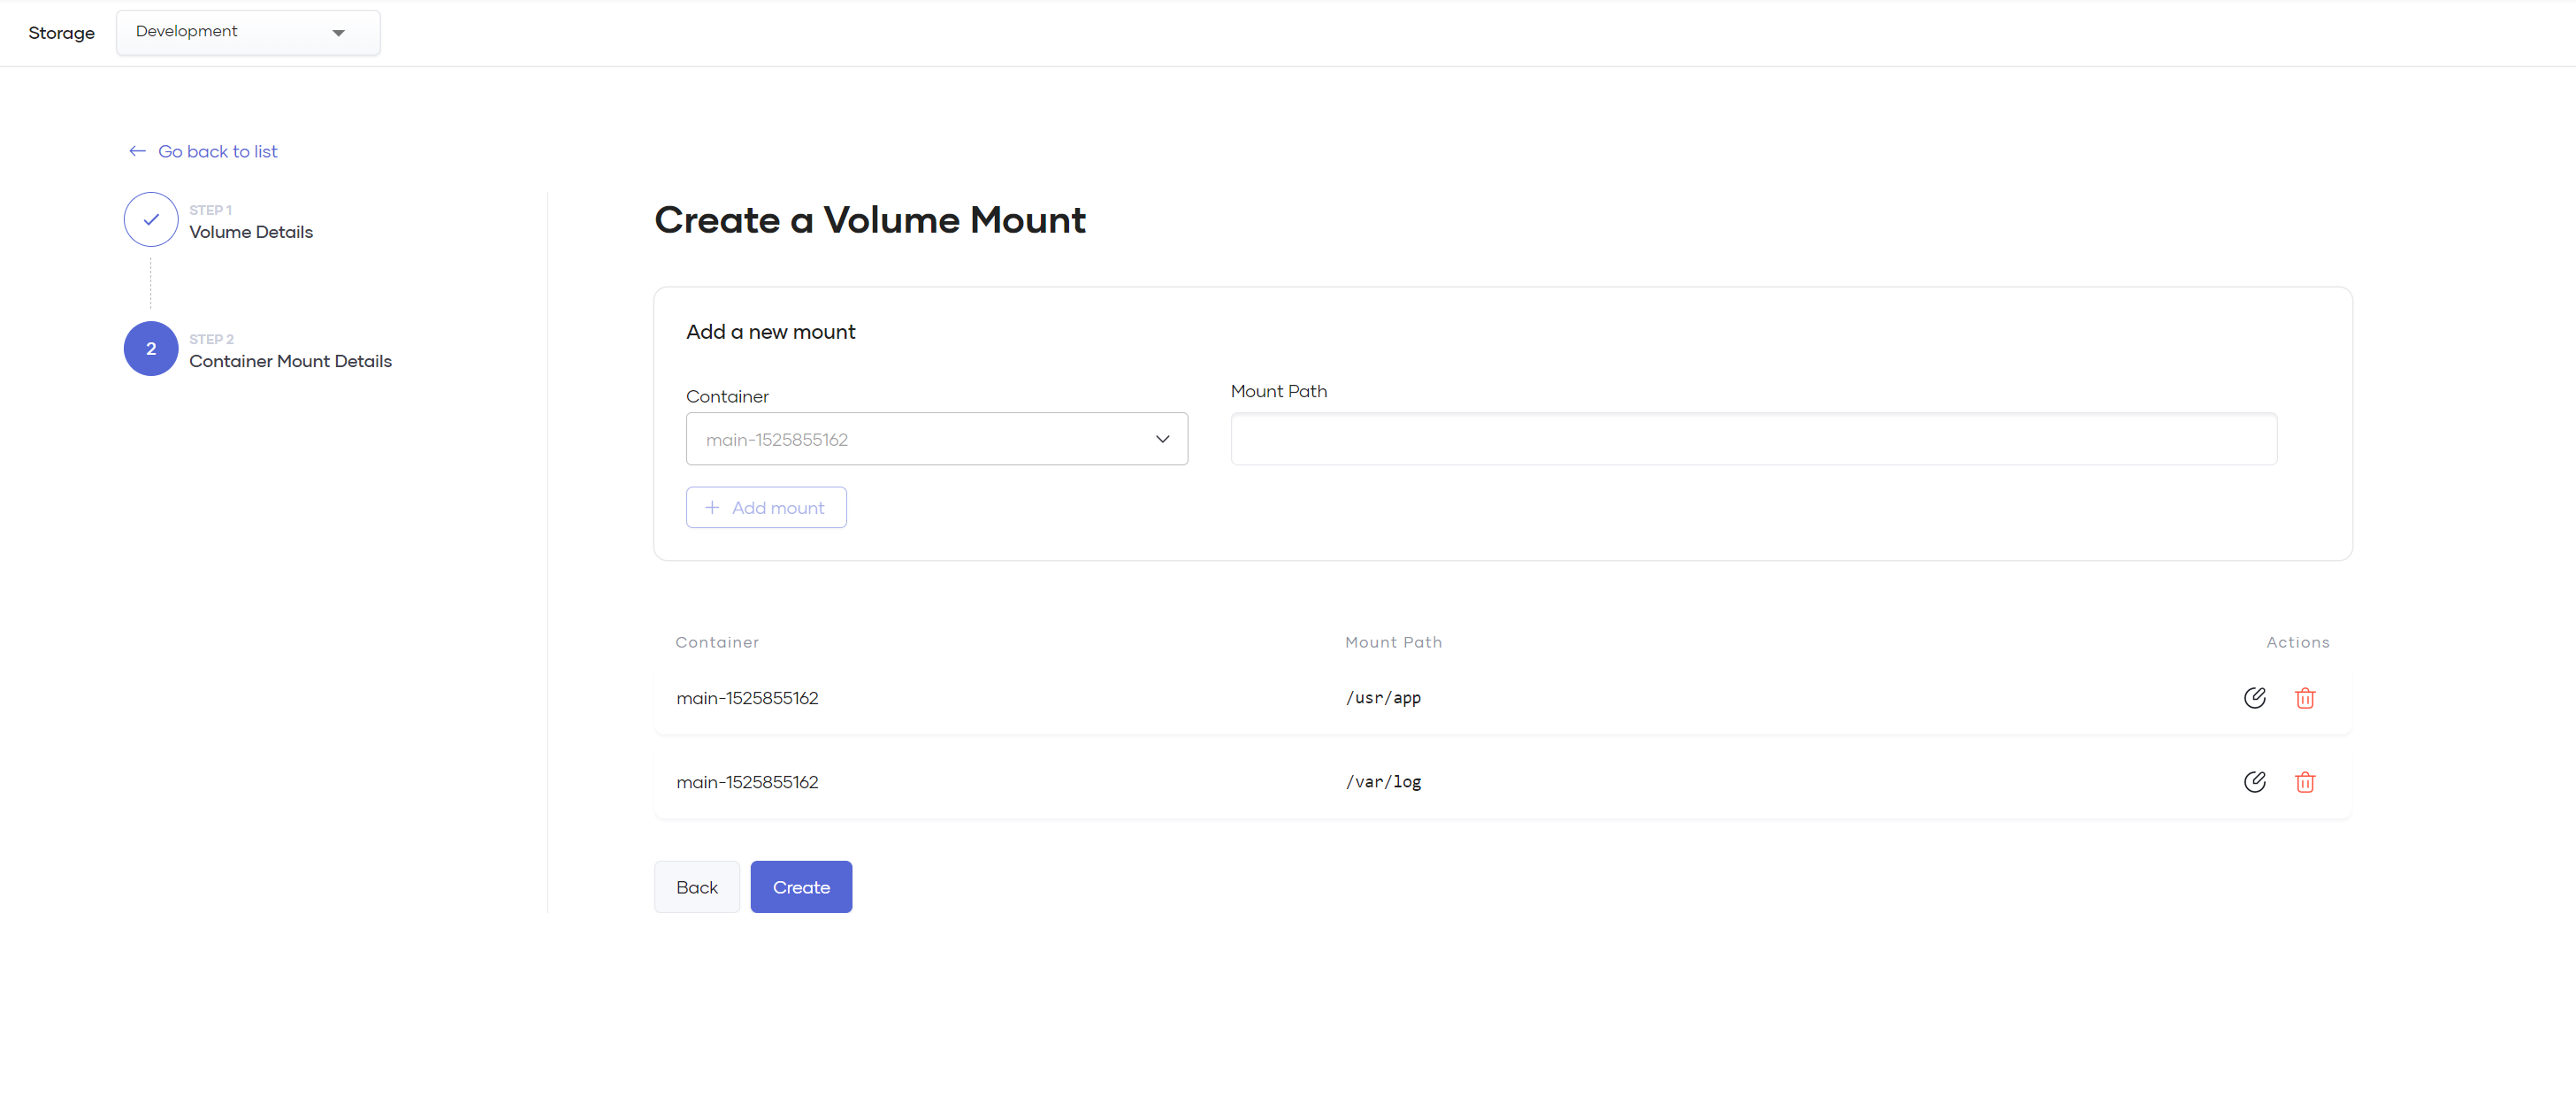2576x1097 pixels.
Task: Edit the /var/log mount row
Action: pyautogui.click(x=2254, y=782)
